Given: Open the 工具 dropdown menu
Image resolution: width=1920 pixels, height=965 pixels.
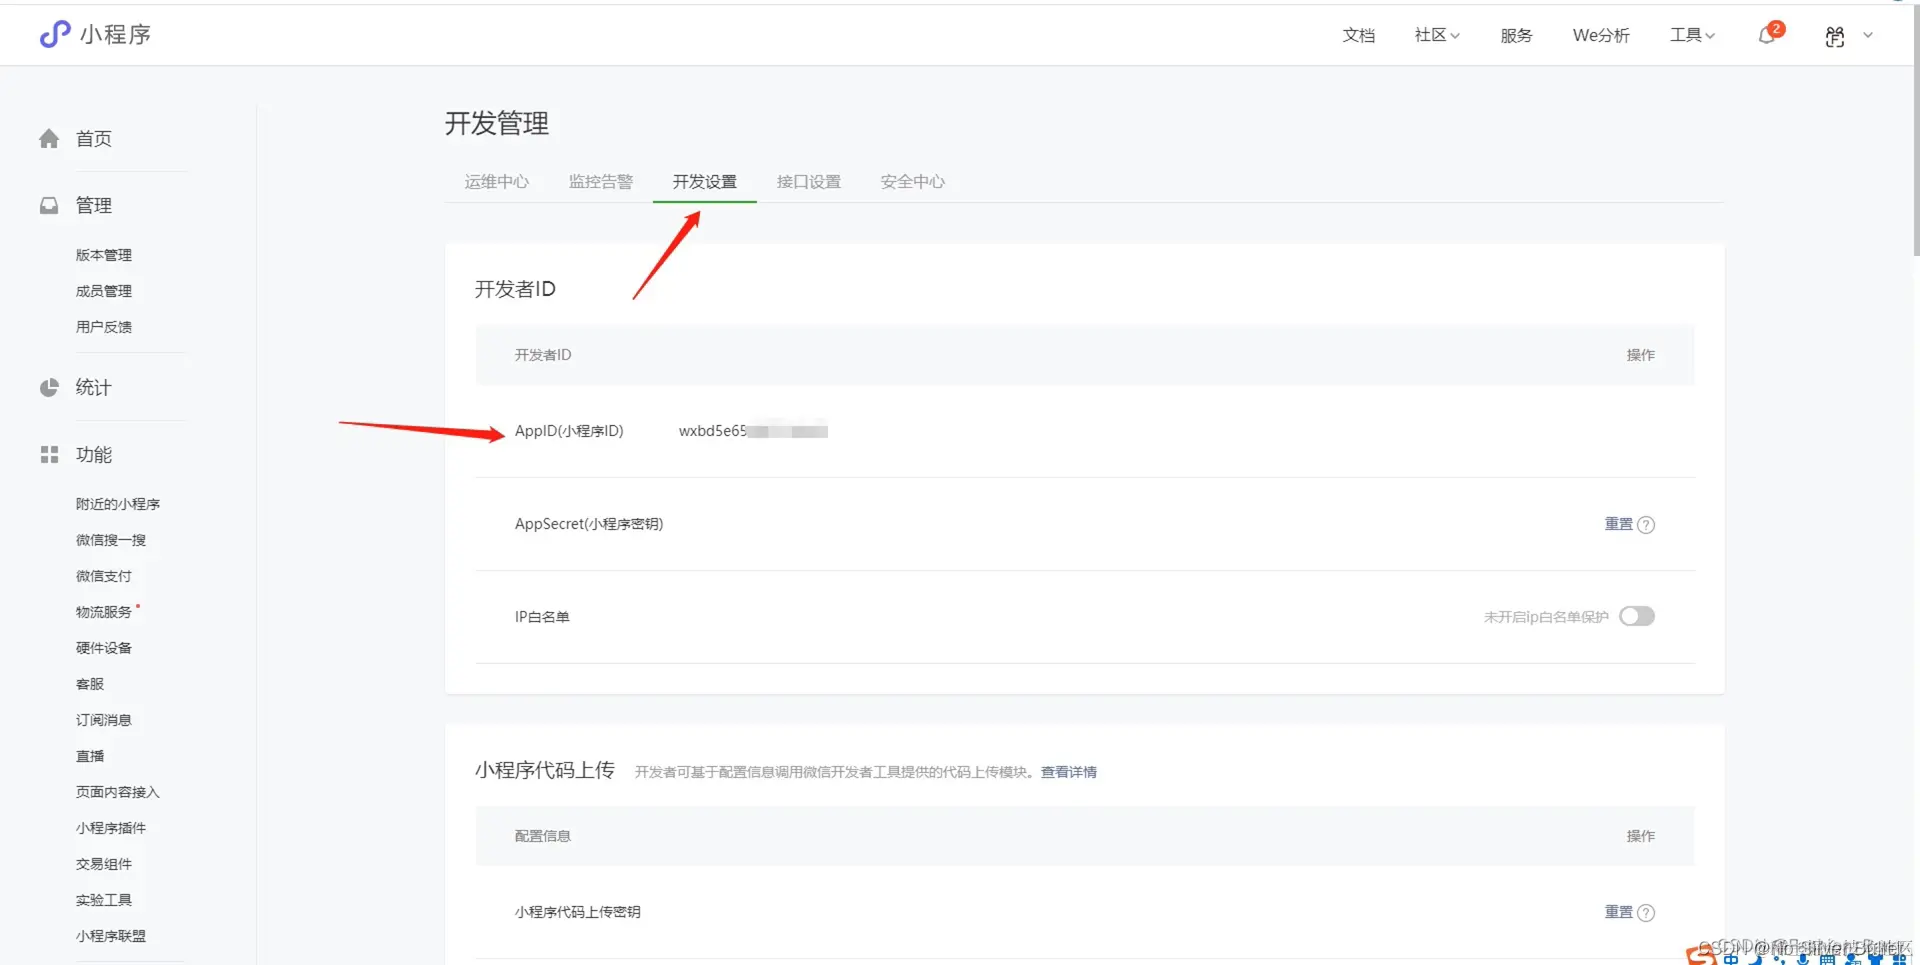Looking at the screenshot, I should [1690, 35].
